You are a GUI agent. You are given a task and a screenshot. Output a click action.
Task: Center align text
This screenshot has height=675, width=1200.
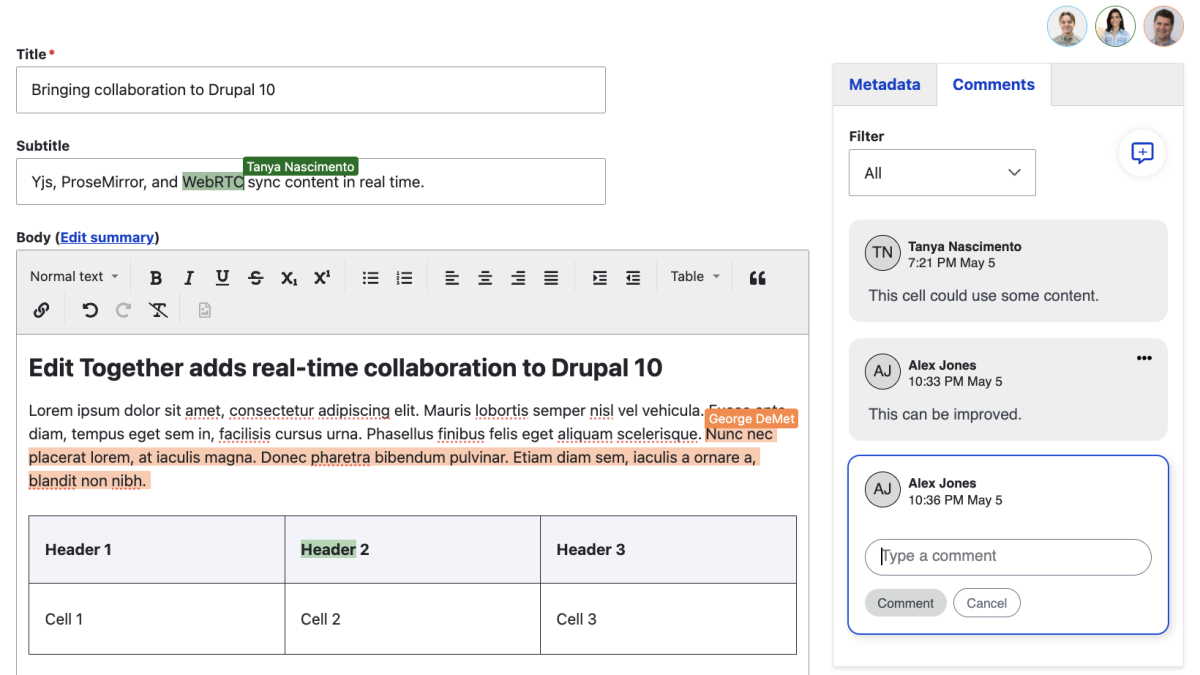coord(485,278)
